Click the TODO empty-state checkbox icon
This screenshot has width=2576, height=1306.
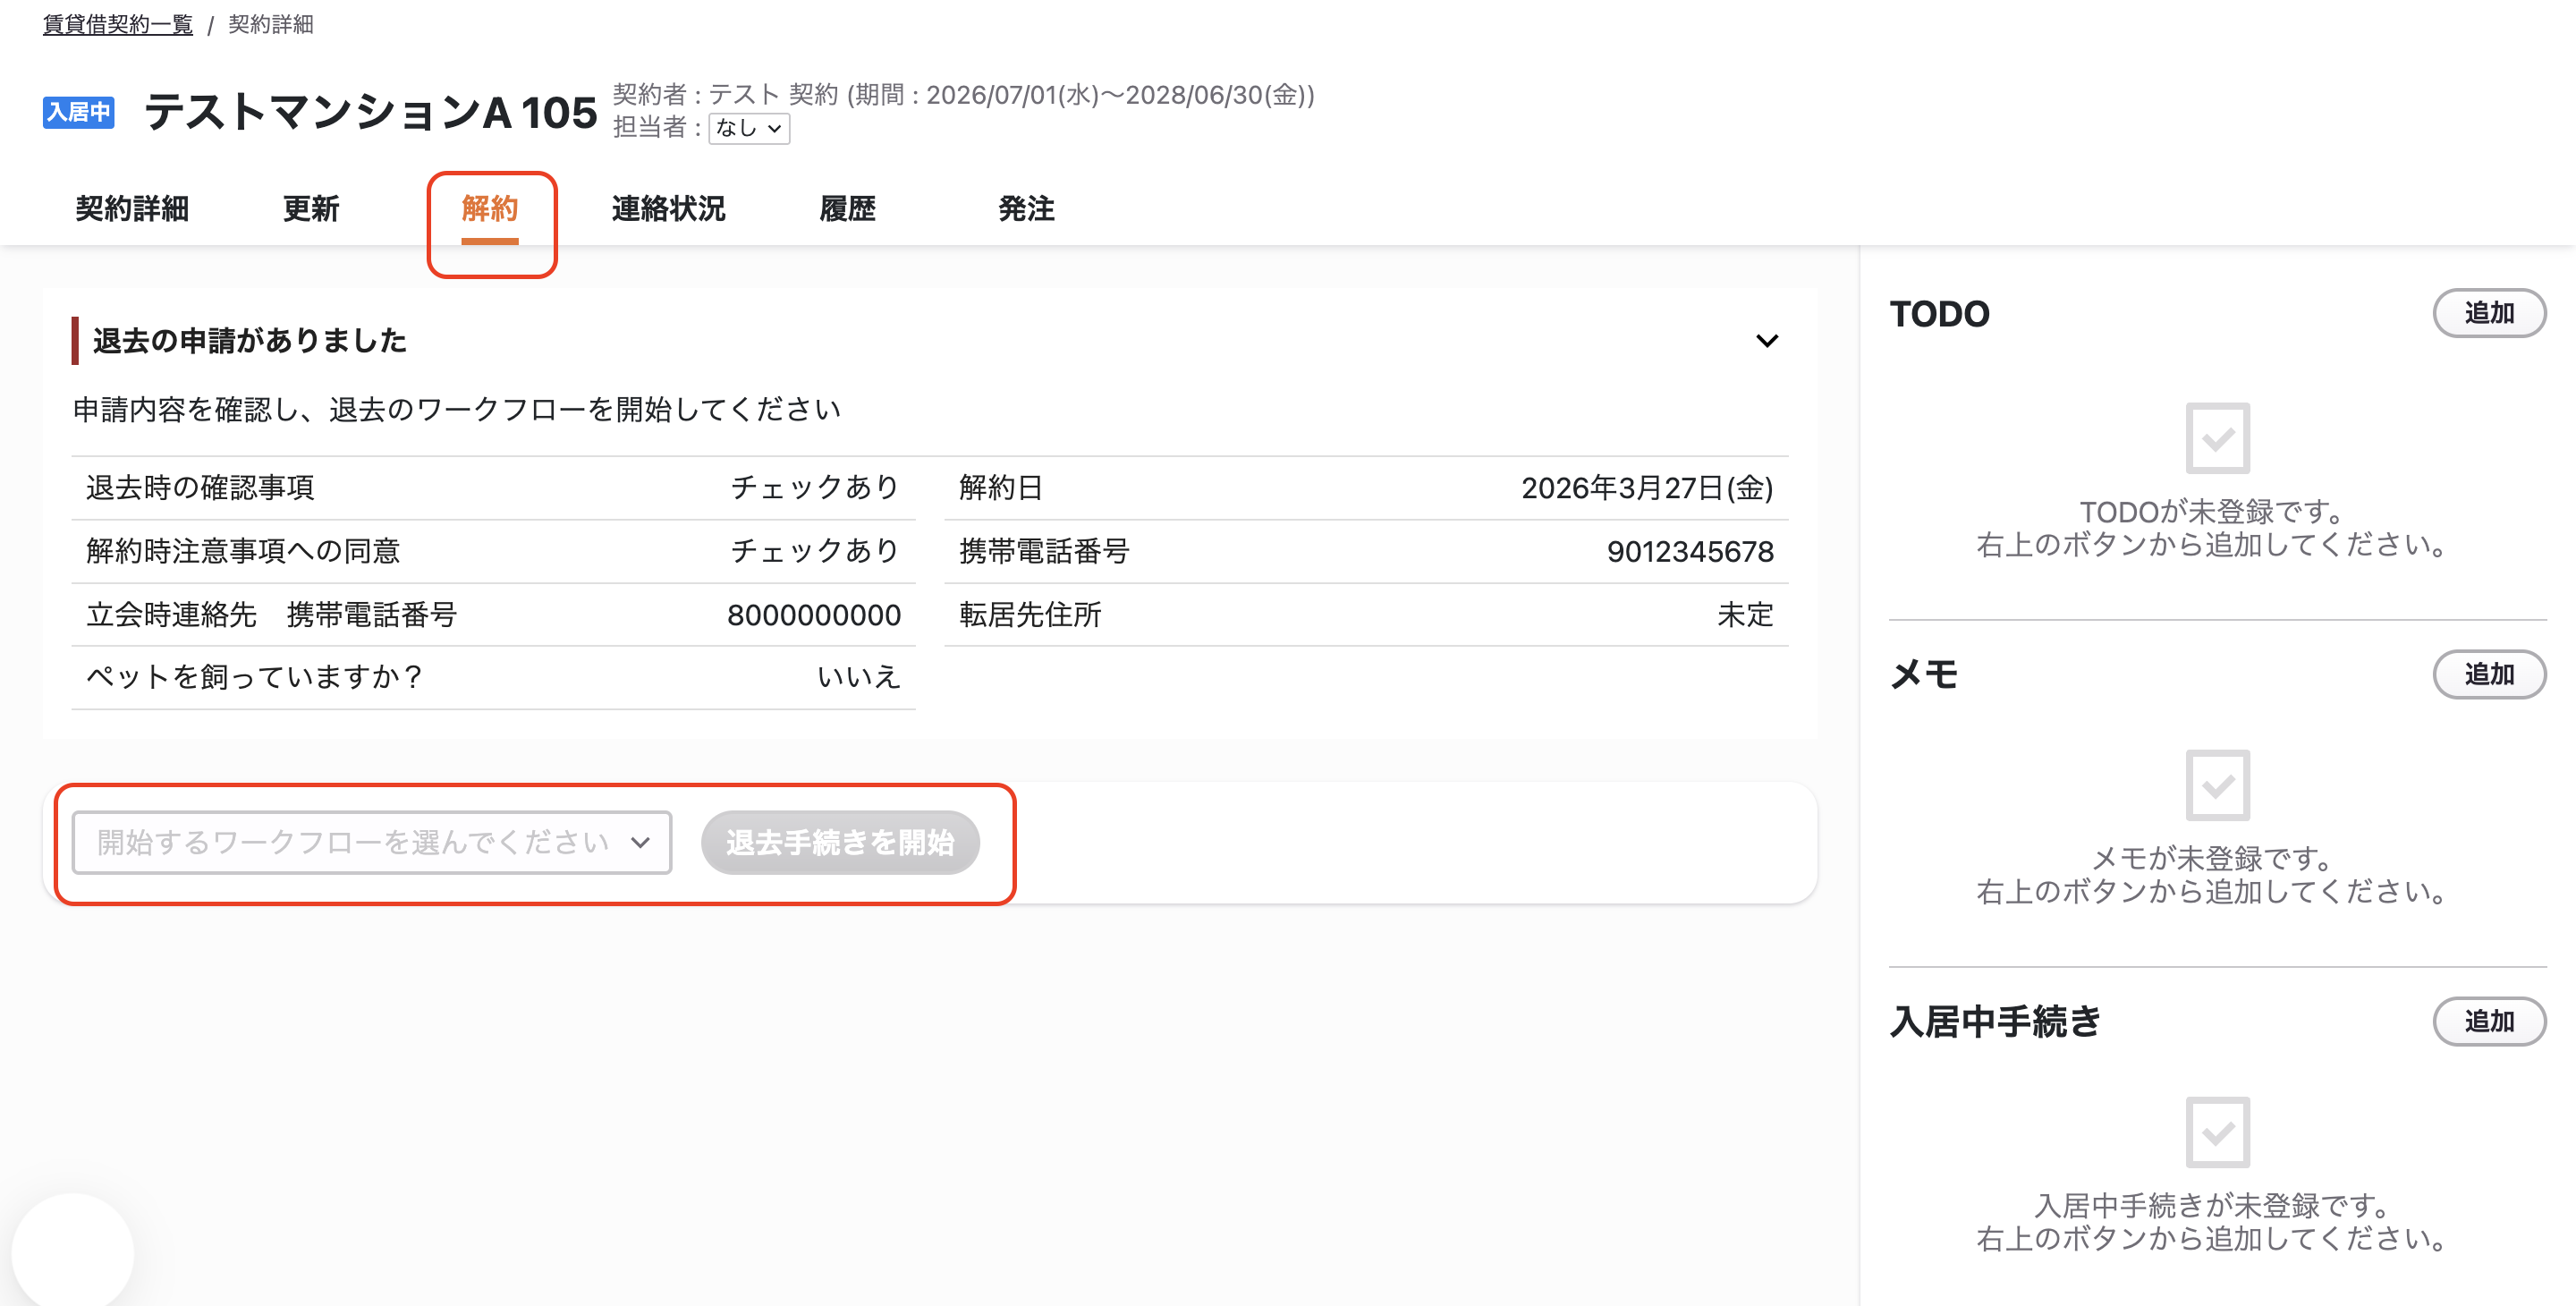2217,438
